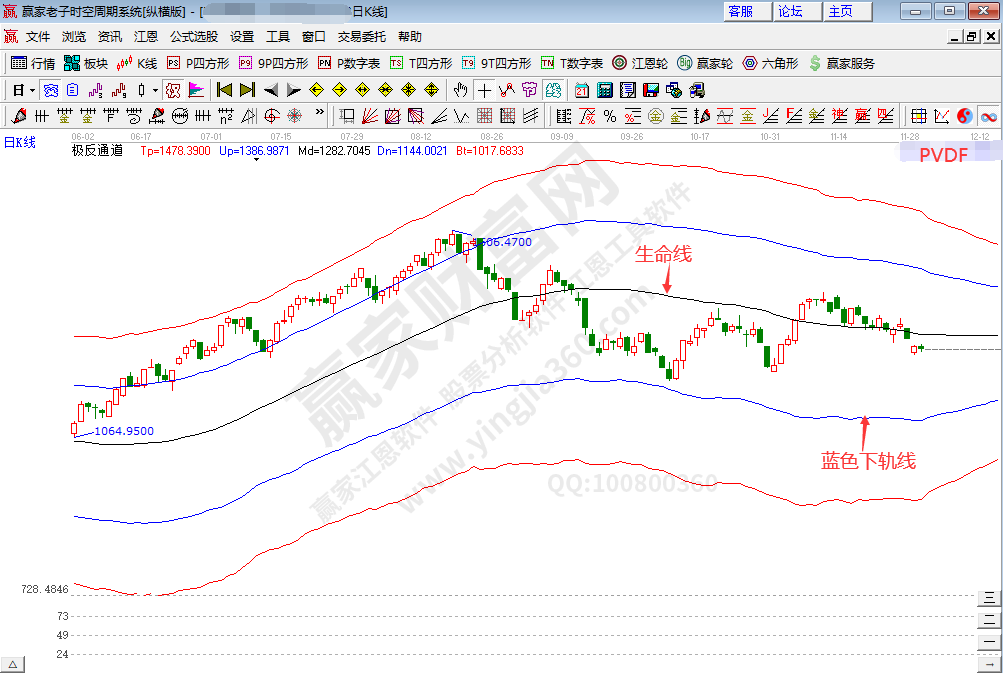Toggle the infinity symbol button

(x=988, y=116)
